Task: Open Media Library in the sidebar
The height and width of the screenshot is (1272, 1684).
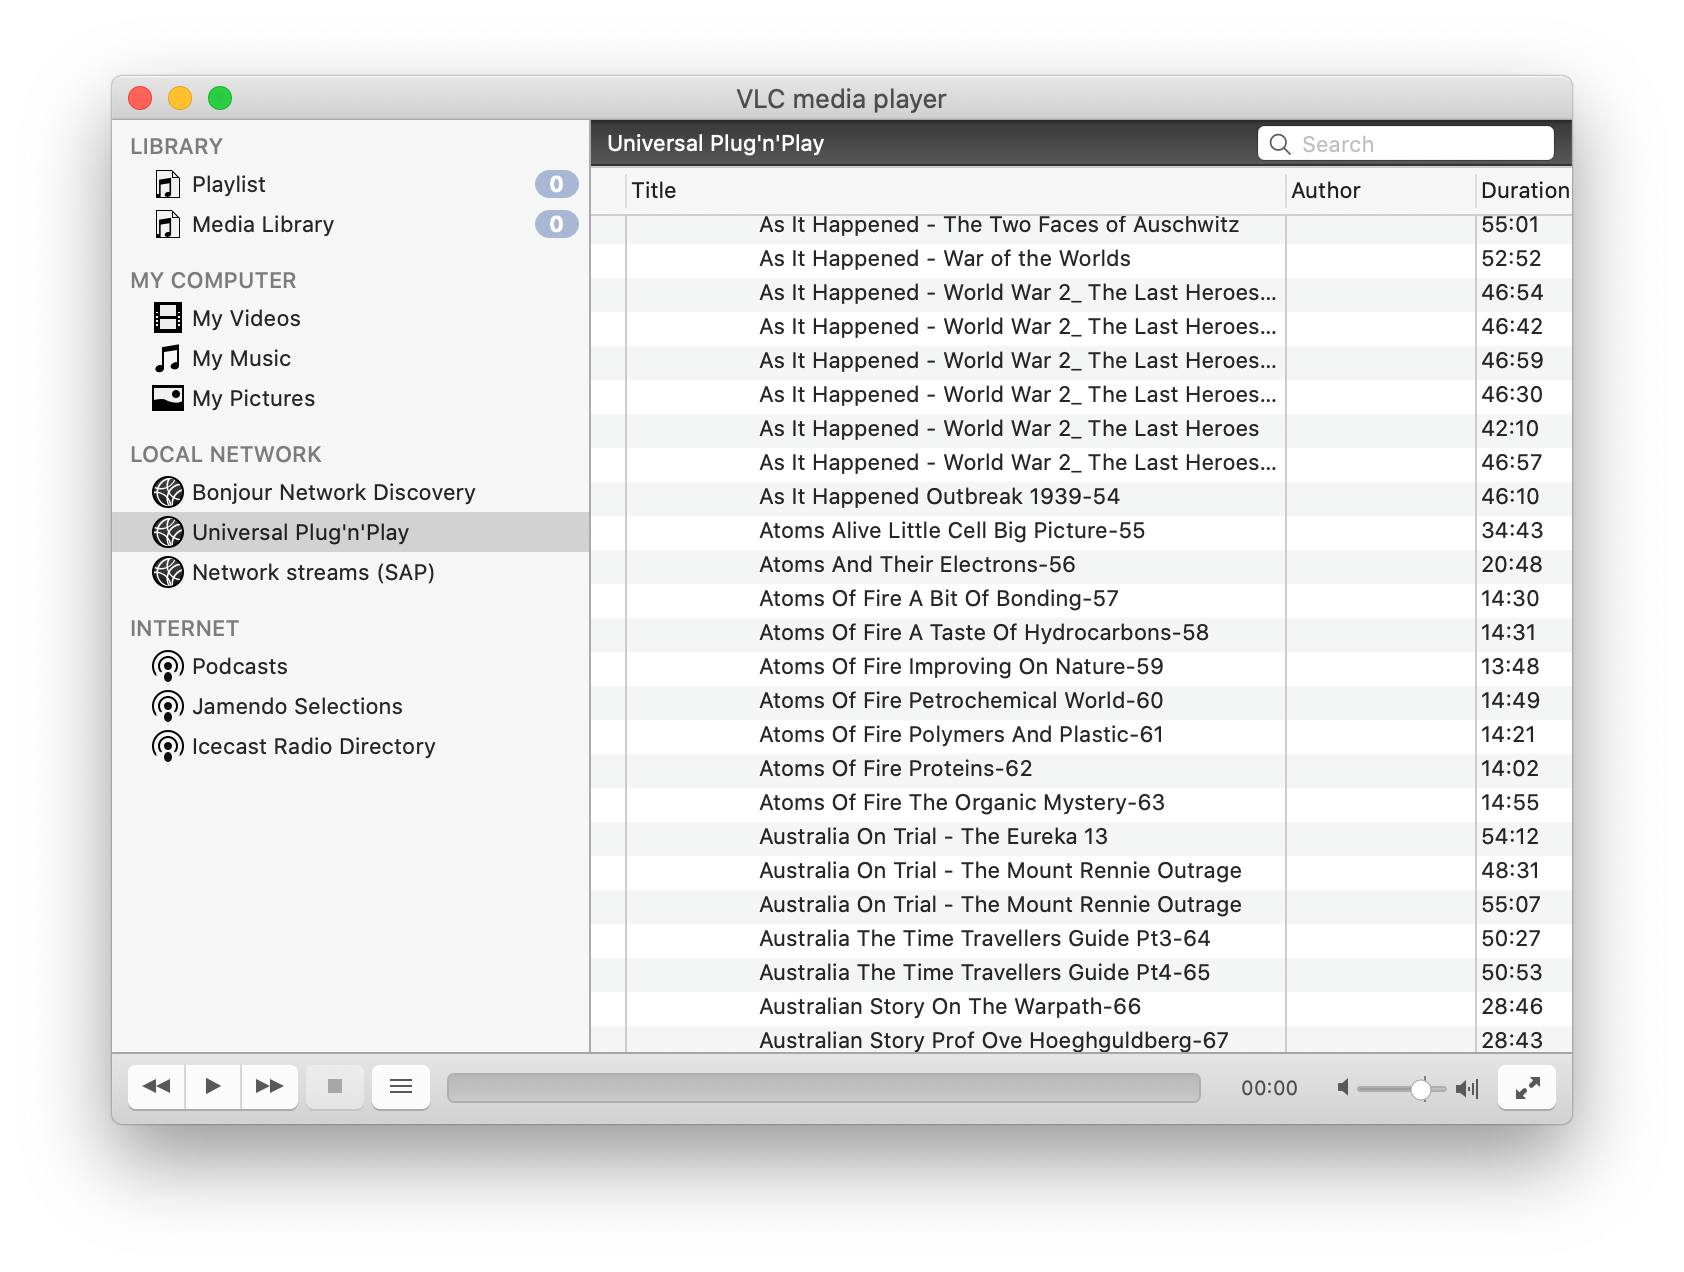Action: [350, 224]
